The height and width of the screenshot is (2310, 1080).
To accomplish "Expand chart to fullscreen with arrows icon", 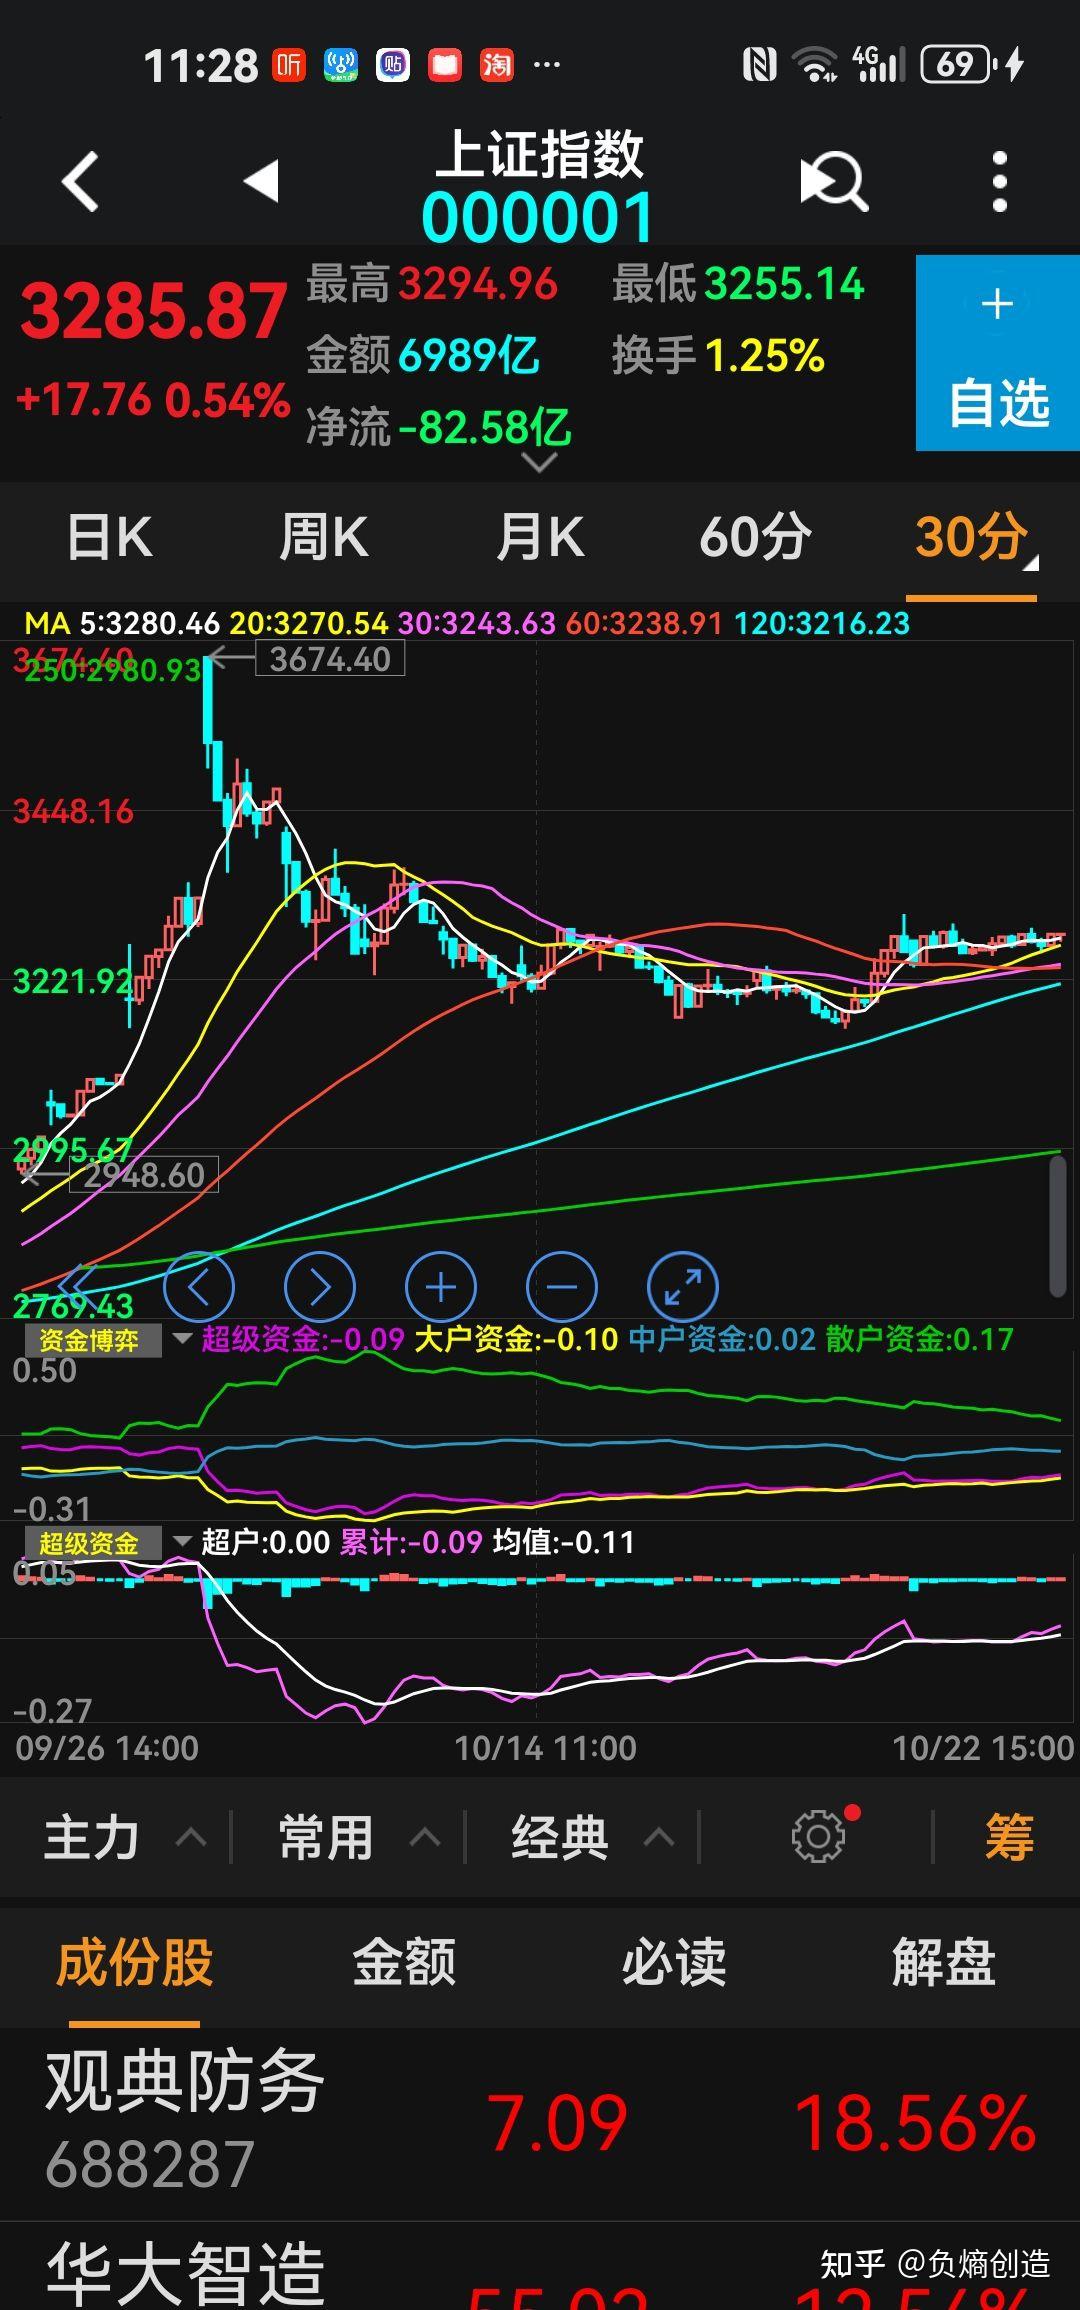I will (x=683, y=1287).
